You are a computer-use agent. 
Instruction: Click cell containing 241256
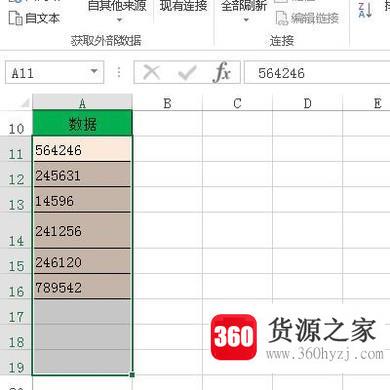point(82,231)
